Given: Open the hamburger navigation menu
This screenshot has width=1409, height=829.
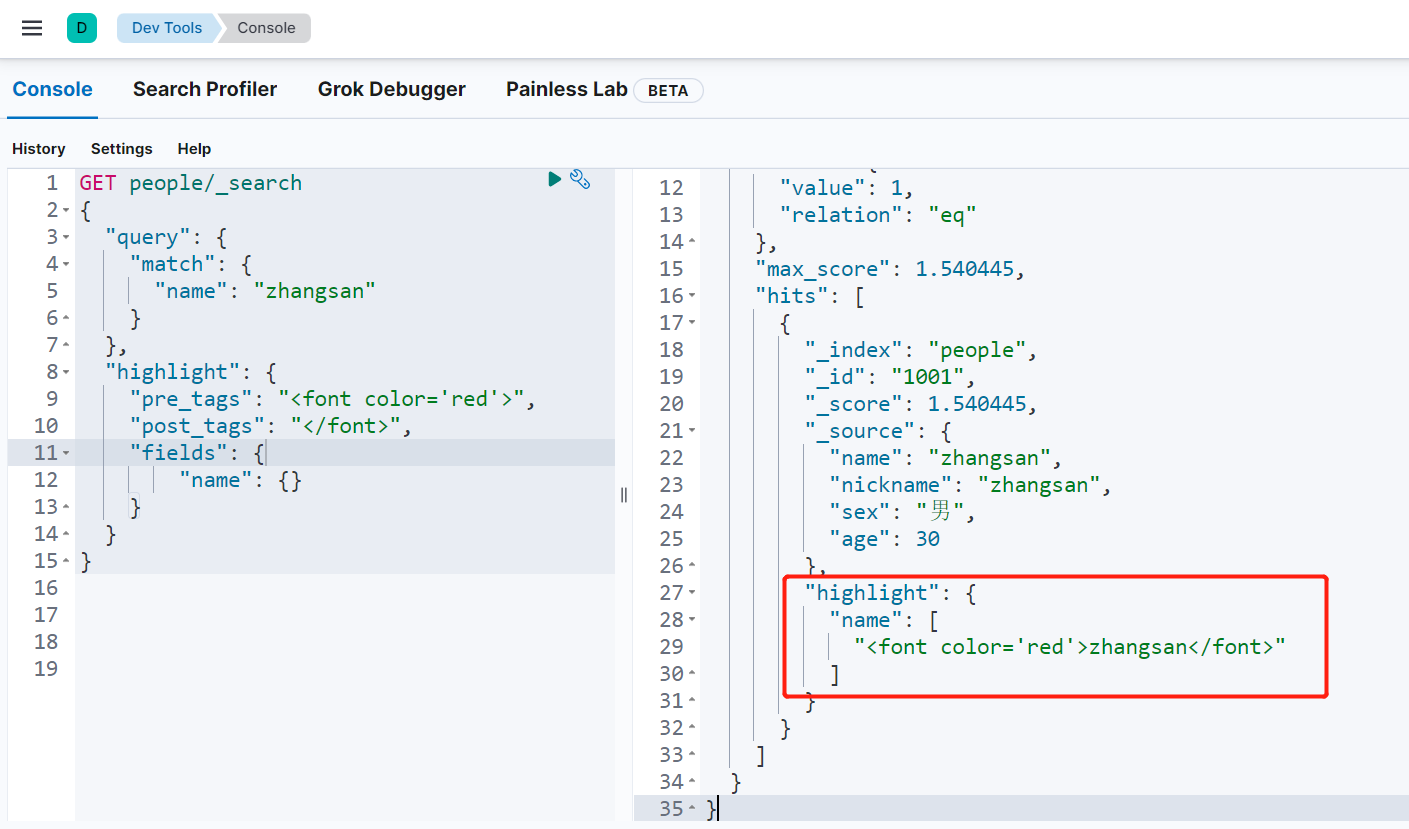Looking at the screenshot, I should point(32,28).
